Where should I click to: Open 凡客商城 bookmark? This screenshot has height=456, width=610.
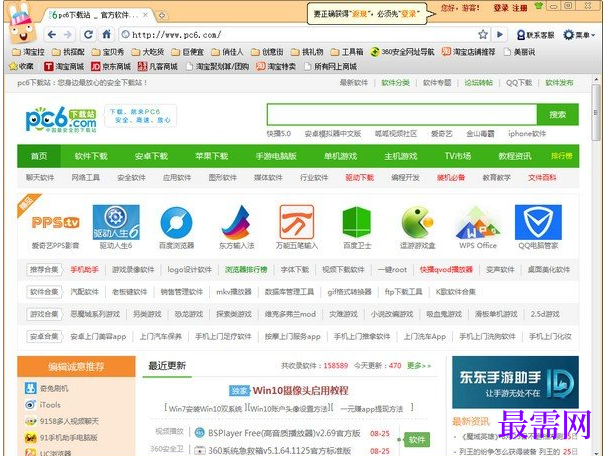tap(158, 67)
